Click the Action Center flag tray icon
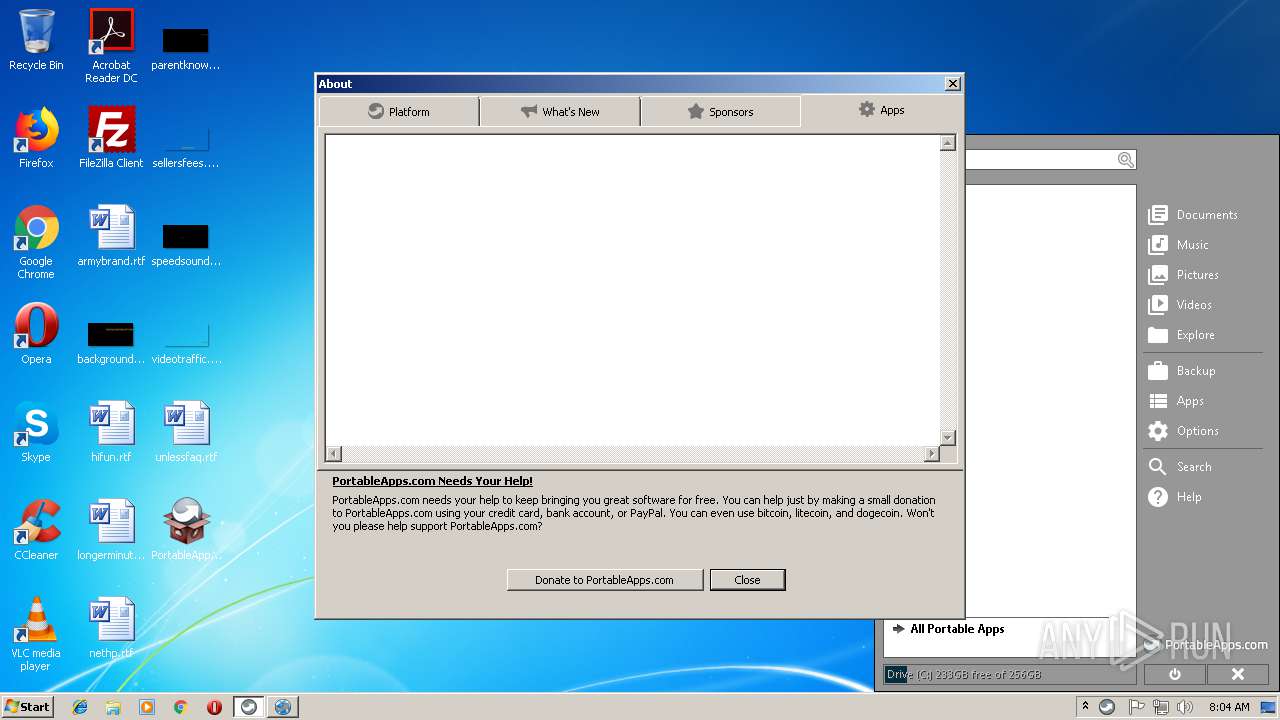The image size is (1280, 720). (x=1136, y=707)
